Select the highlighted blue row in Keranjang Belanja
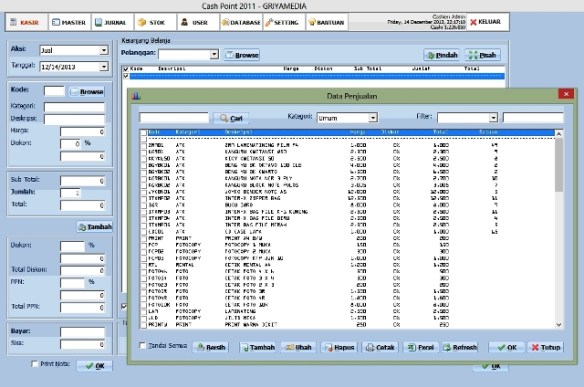This screenshot has width=584, height=387. click(317, 76)
